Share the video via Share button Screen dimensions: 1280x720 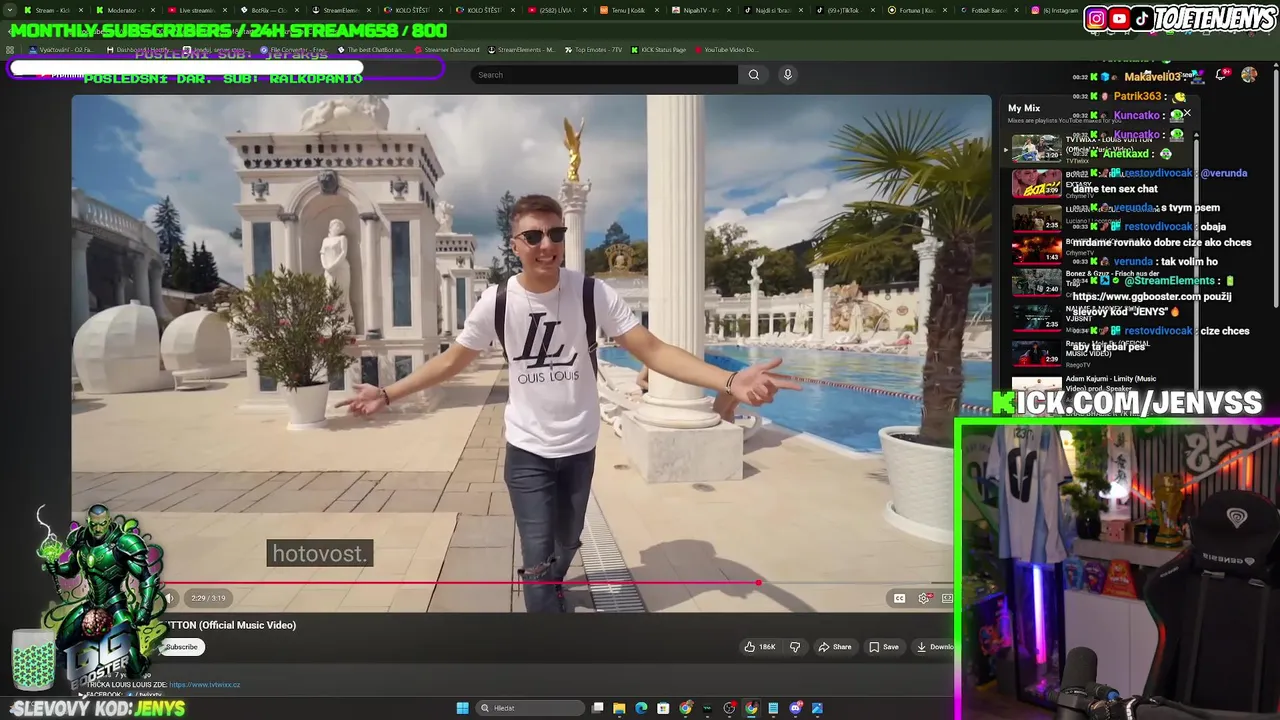(x=834, y=647)
